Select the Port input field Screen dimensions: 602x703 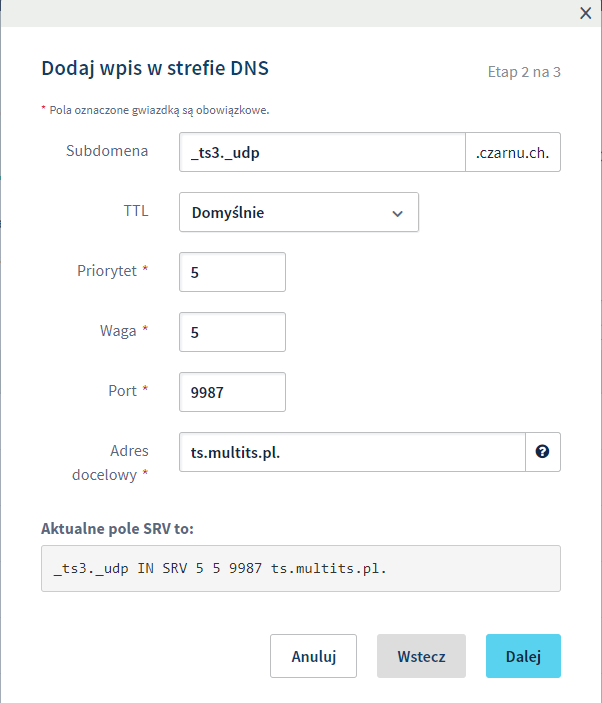click(232, 392)
